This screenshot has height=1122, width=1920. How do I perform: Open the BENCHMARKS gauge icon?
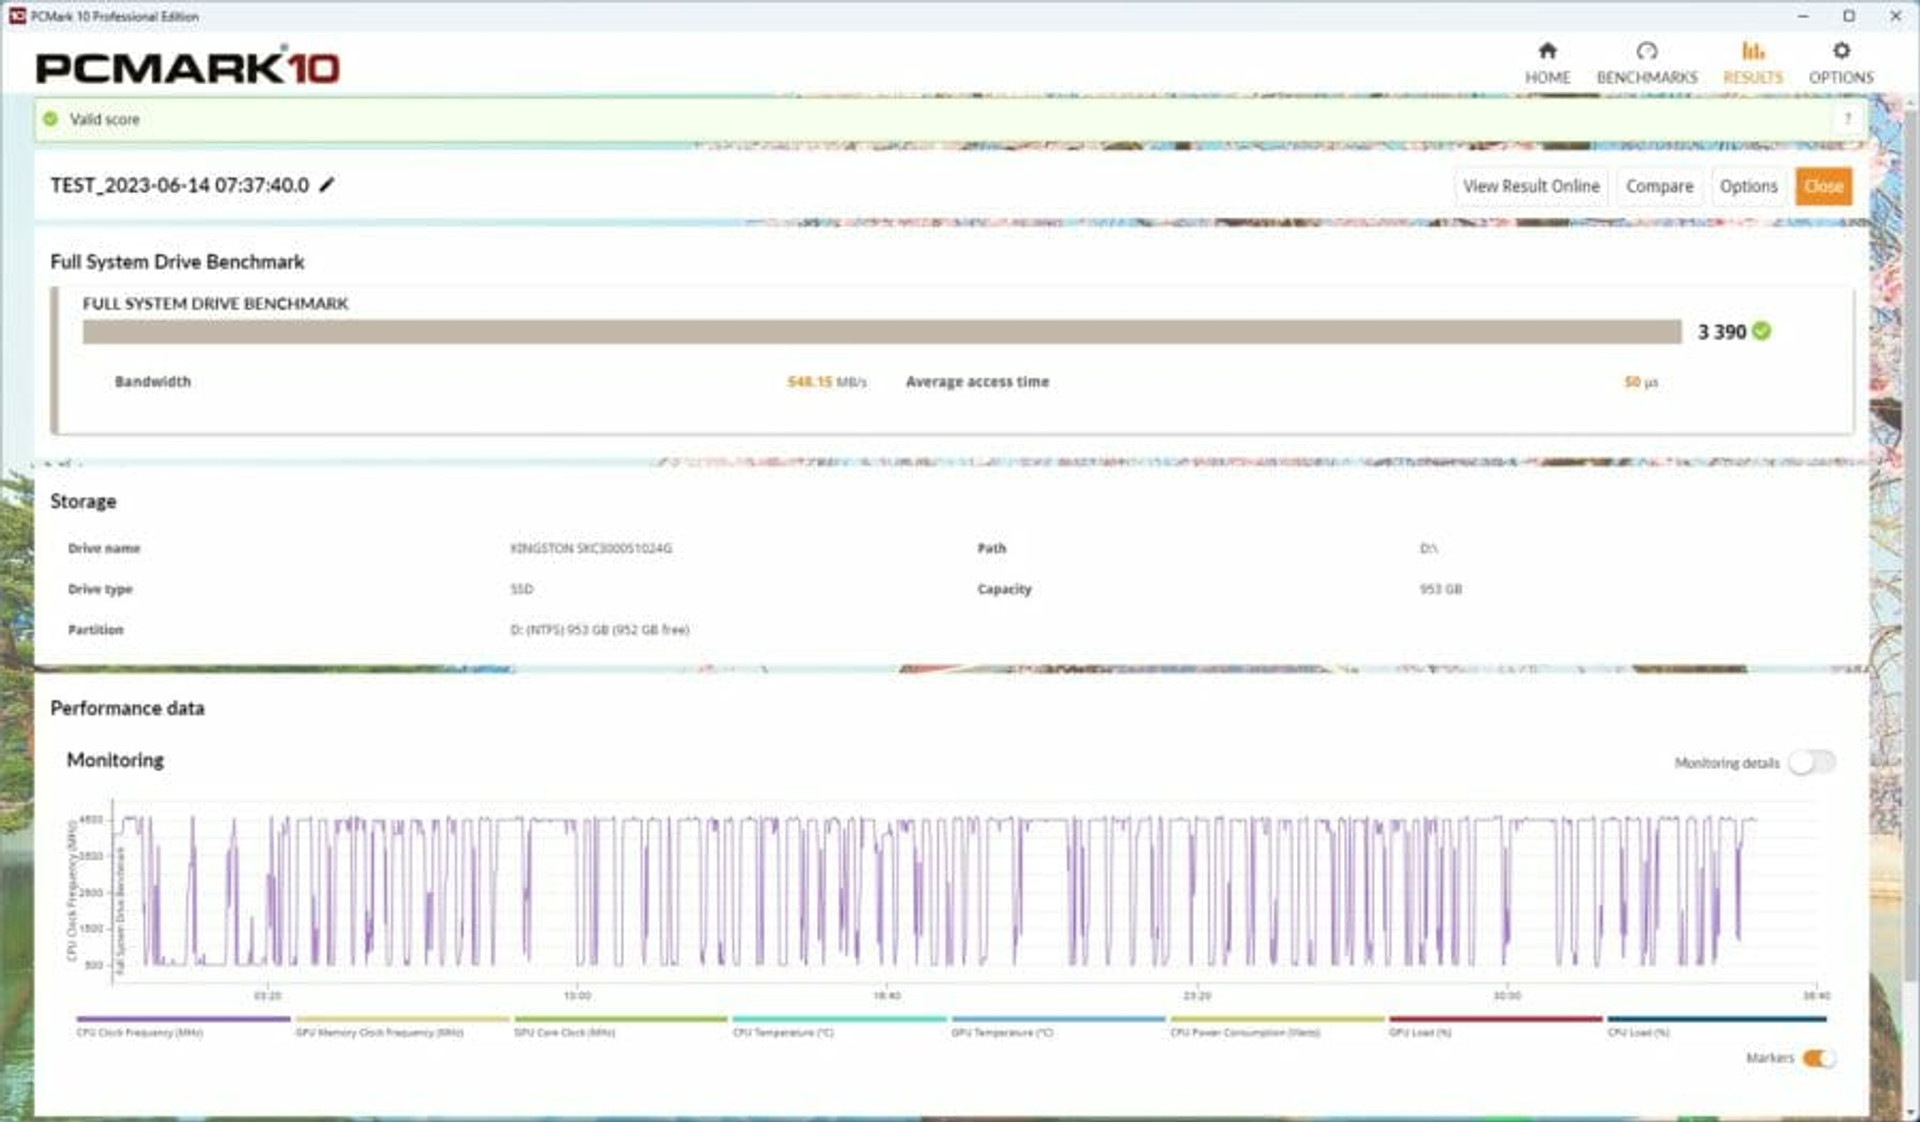1646,51
